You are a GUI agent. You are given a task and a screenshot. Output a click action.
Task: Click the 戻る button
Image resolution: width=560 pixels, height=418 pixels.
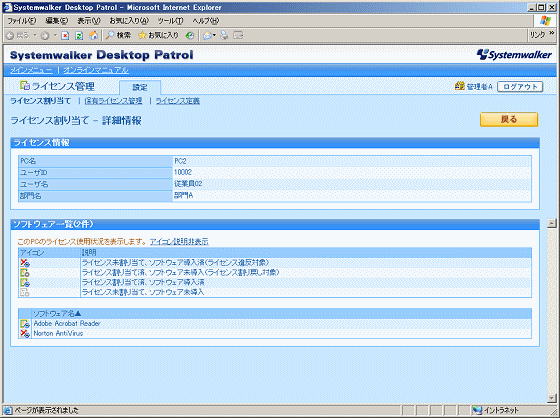tap(509, 119)
